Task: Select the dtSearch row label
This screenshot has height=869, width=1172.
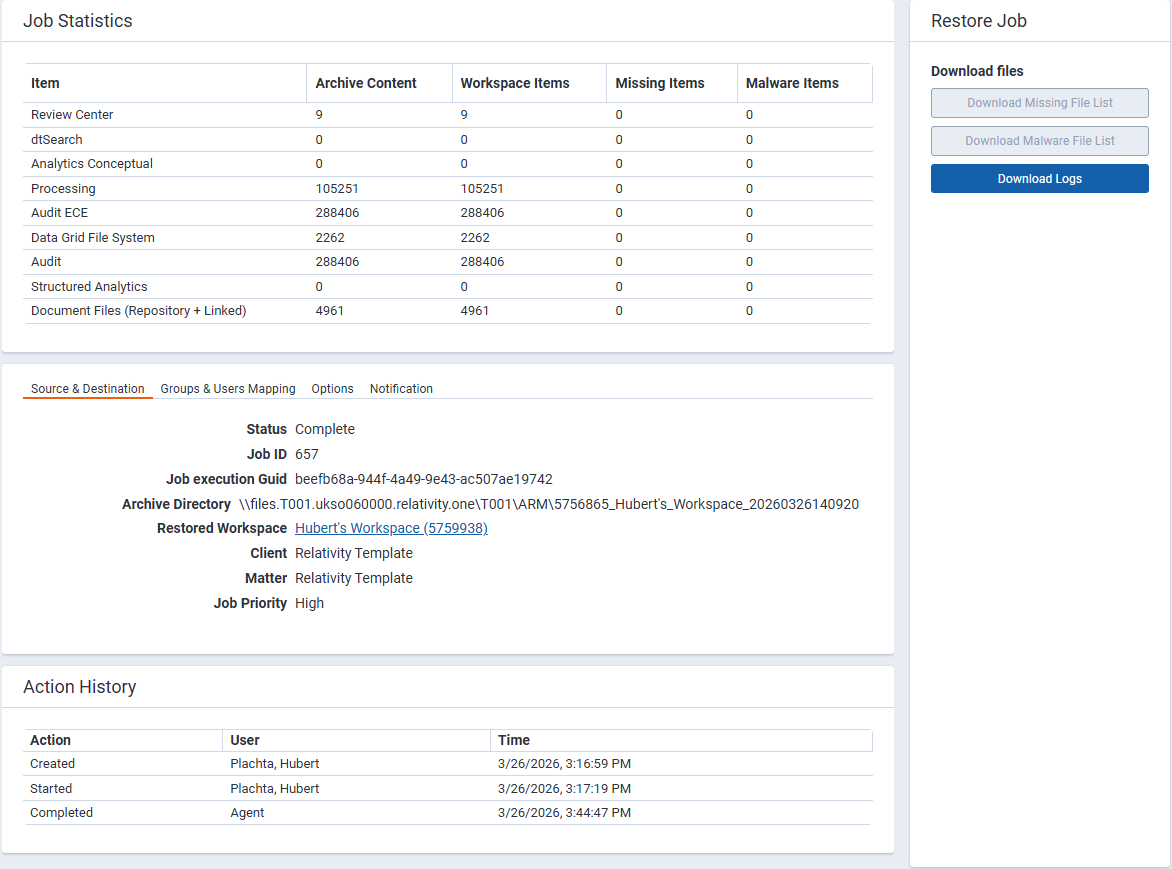Action: (x=57, y=140)
